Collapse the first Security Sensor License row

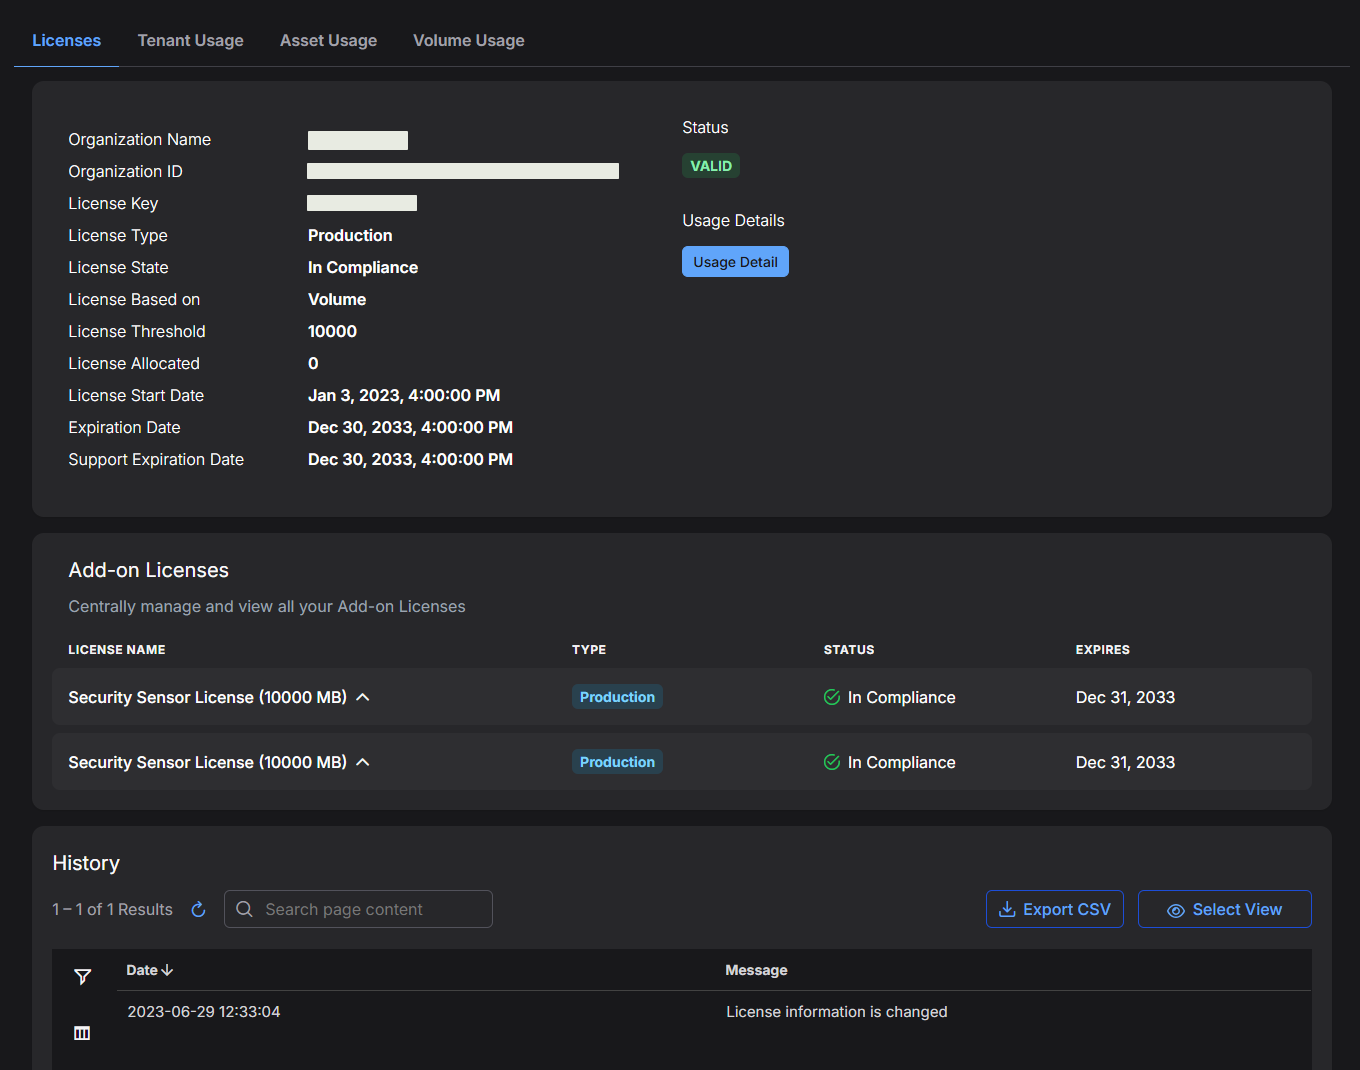pos(363,697)
